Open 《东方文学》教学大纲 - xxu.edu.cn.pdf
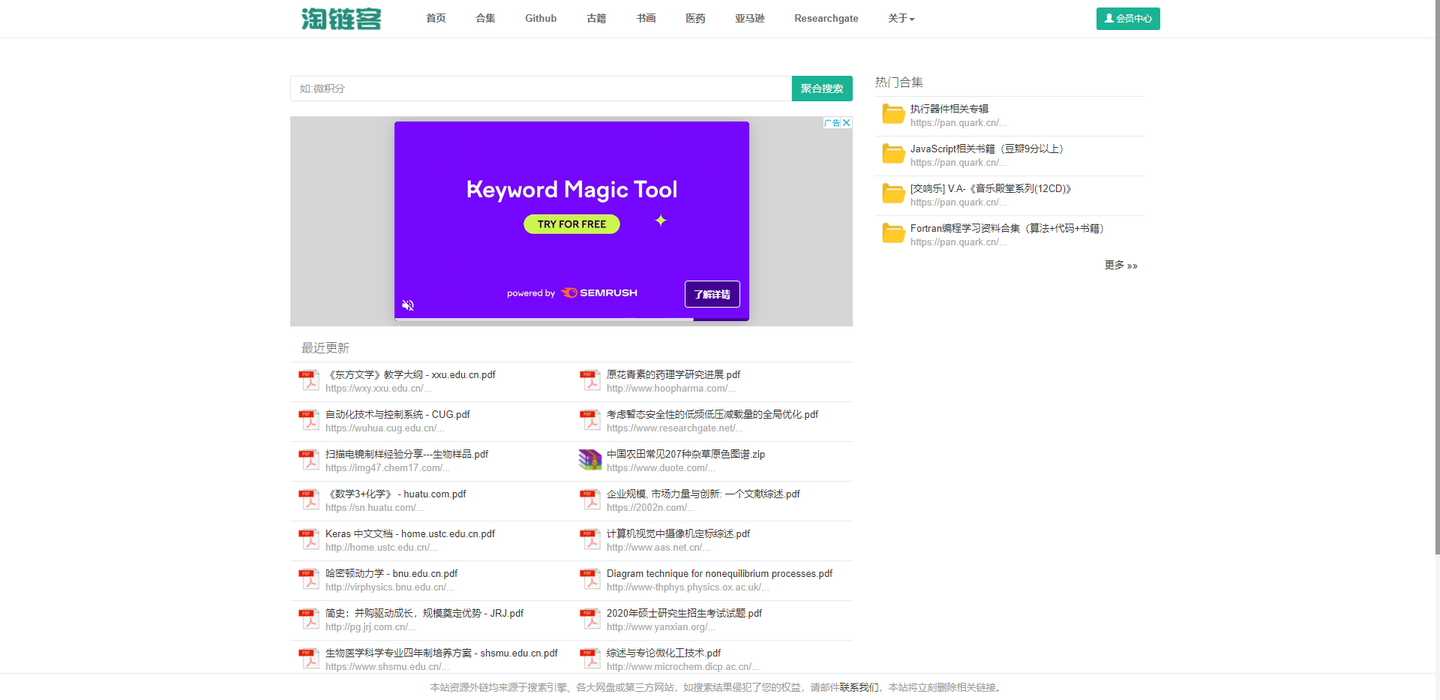1440x700 pixels. click(x=410, y=375)
